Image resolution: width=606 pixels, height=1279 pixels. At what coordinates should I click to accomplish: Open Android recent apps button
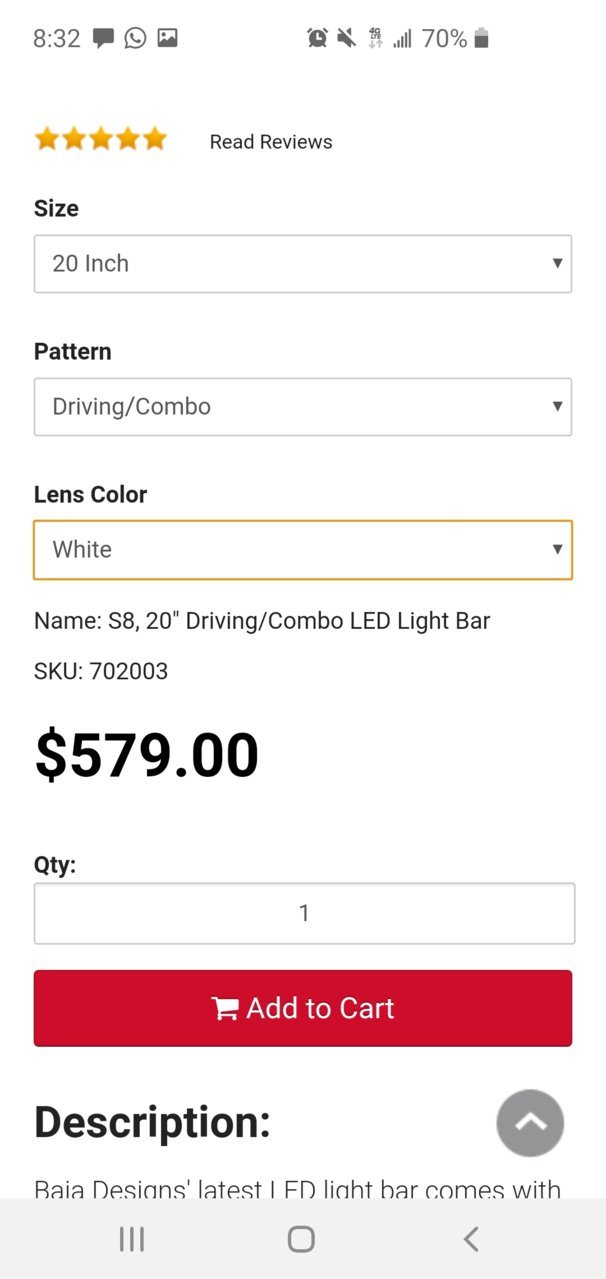(132, 1239)
